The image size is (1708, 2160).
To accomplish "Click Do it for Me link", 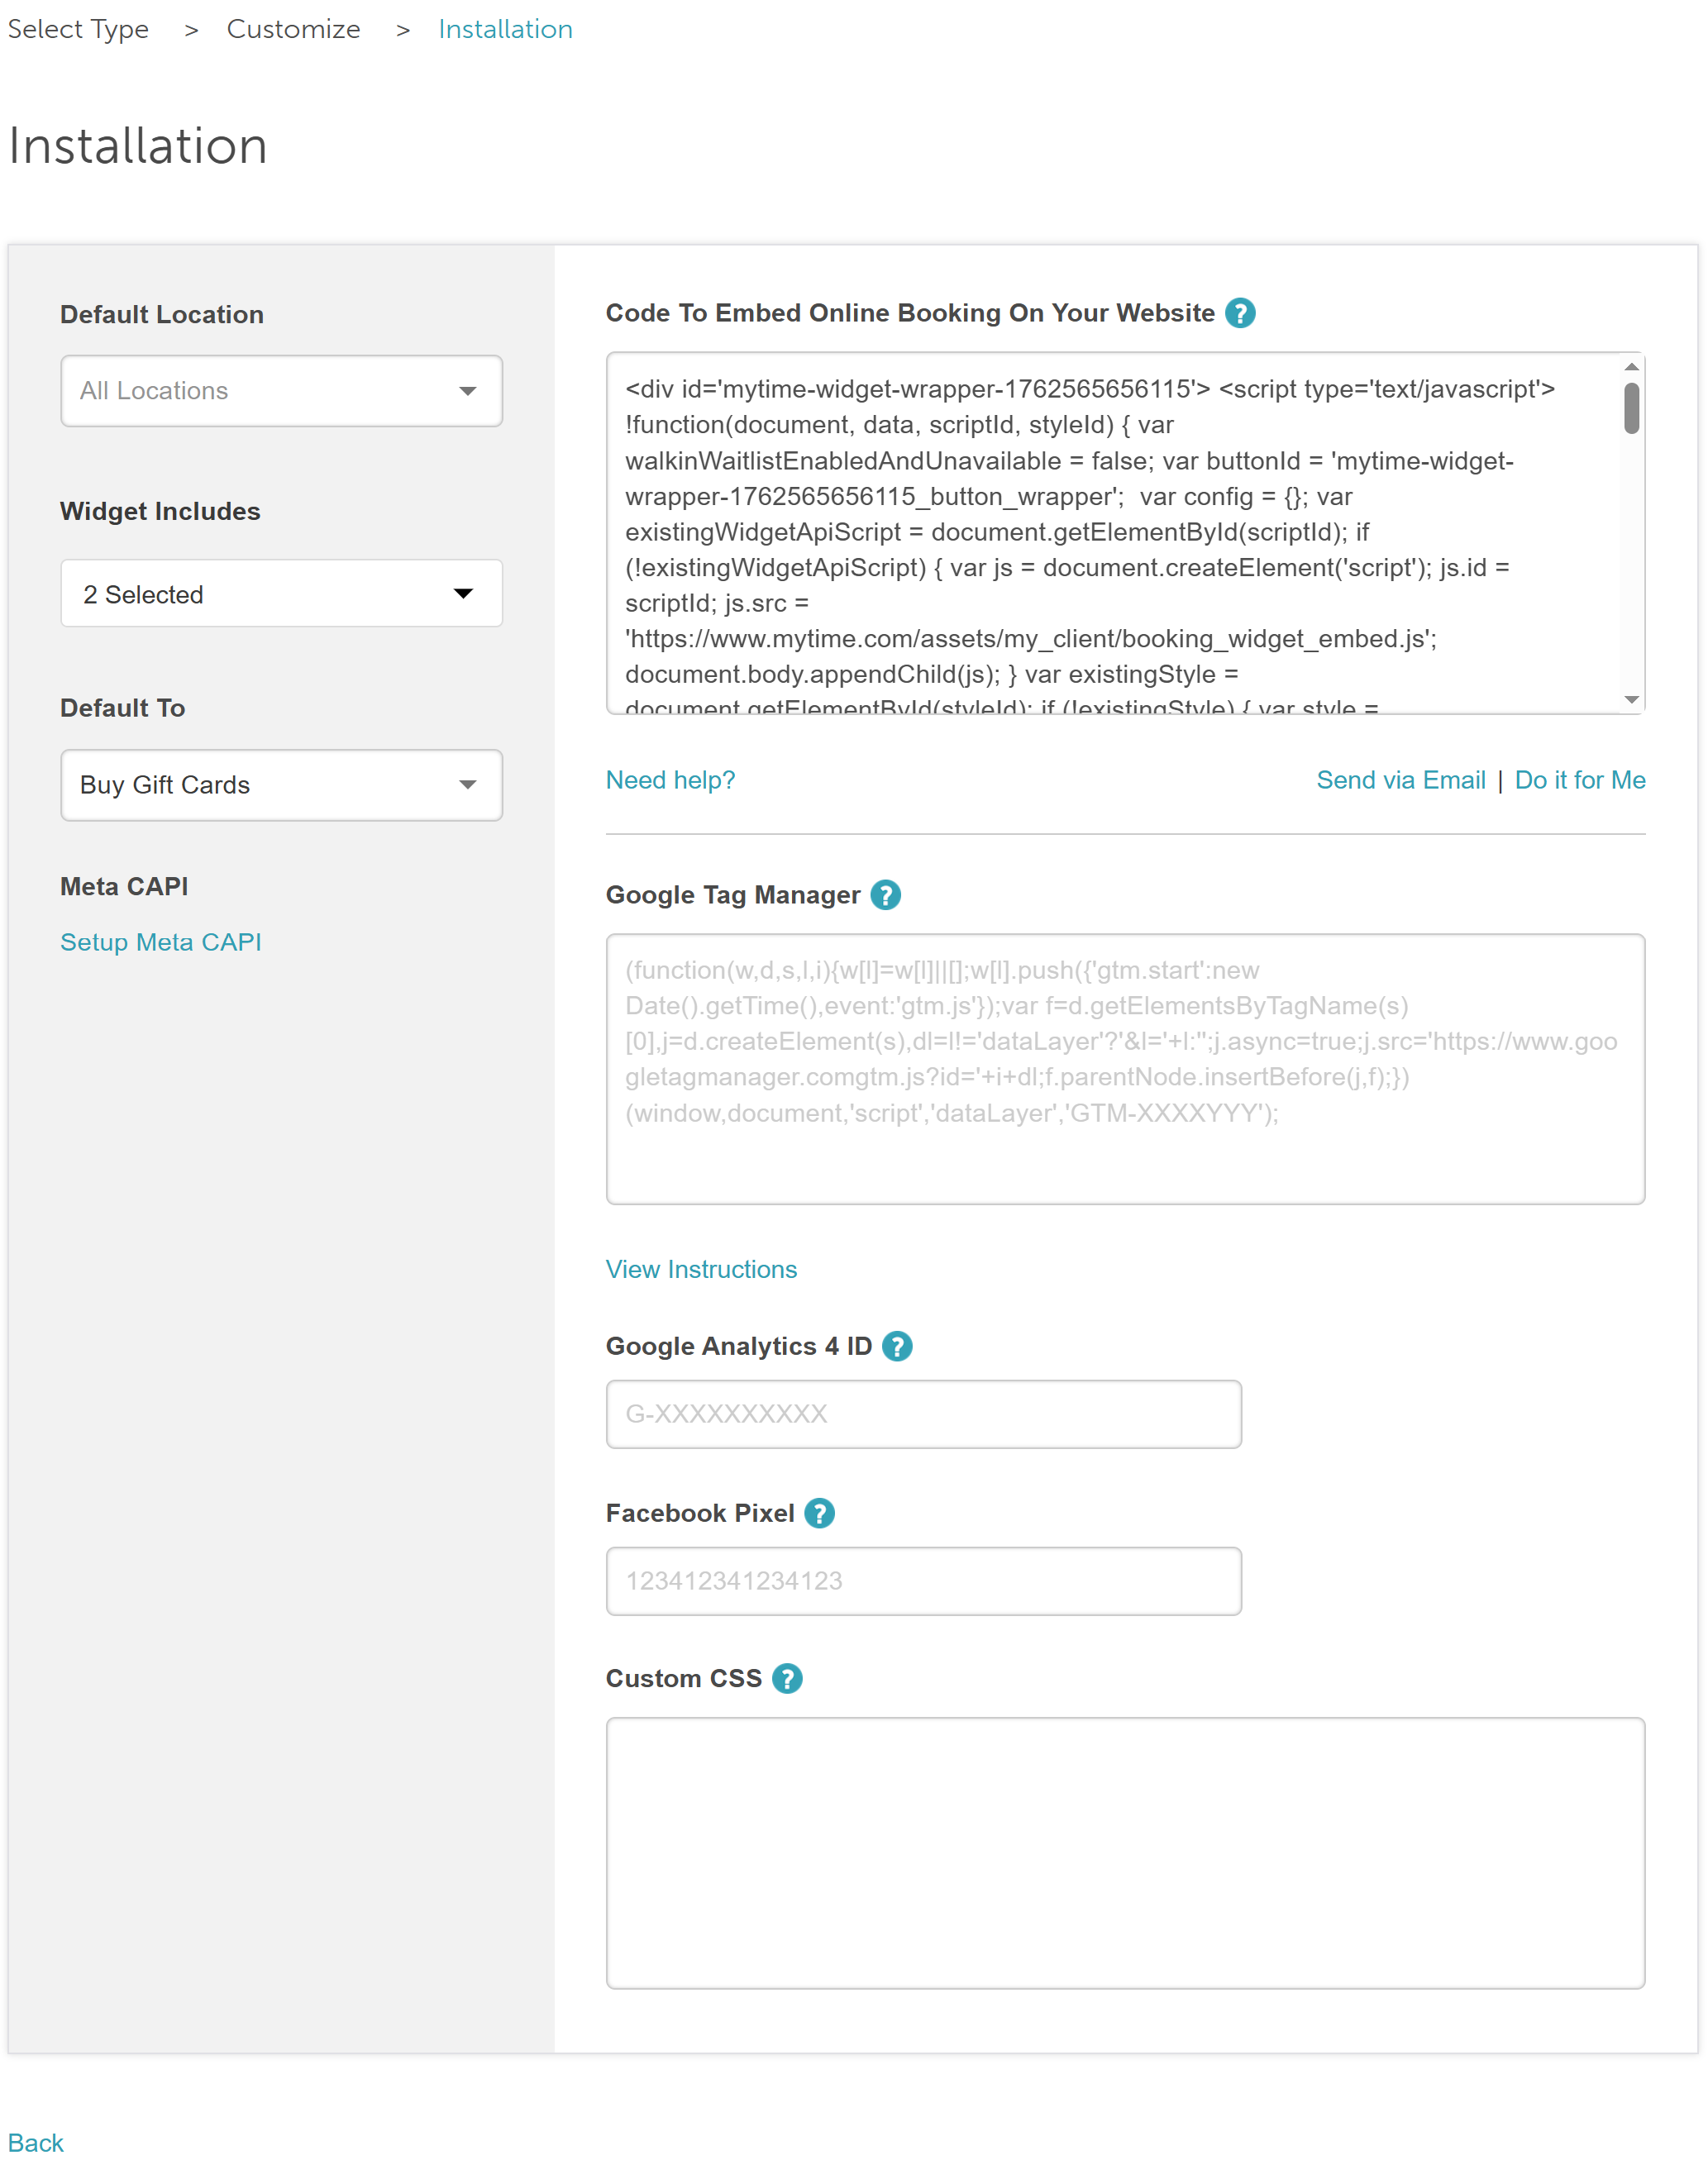I will (1579, 780).
